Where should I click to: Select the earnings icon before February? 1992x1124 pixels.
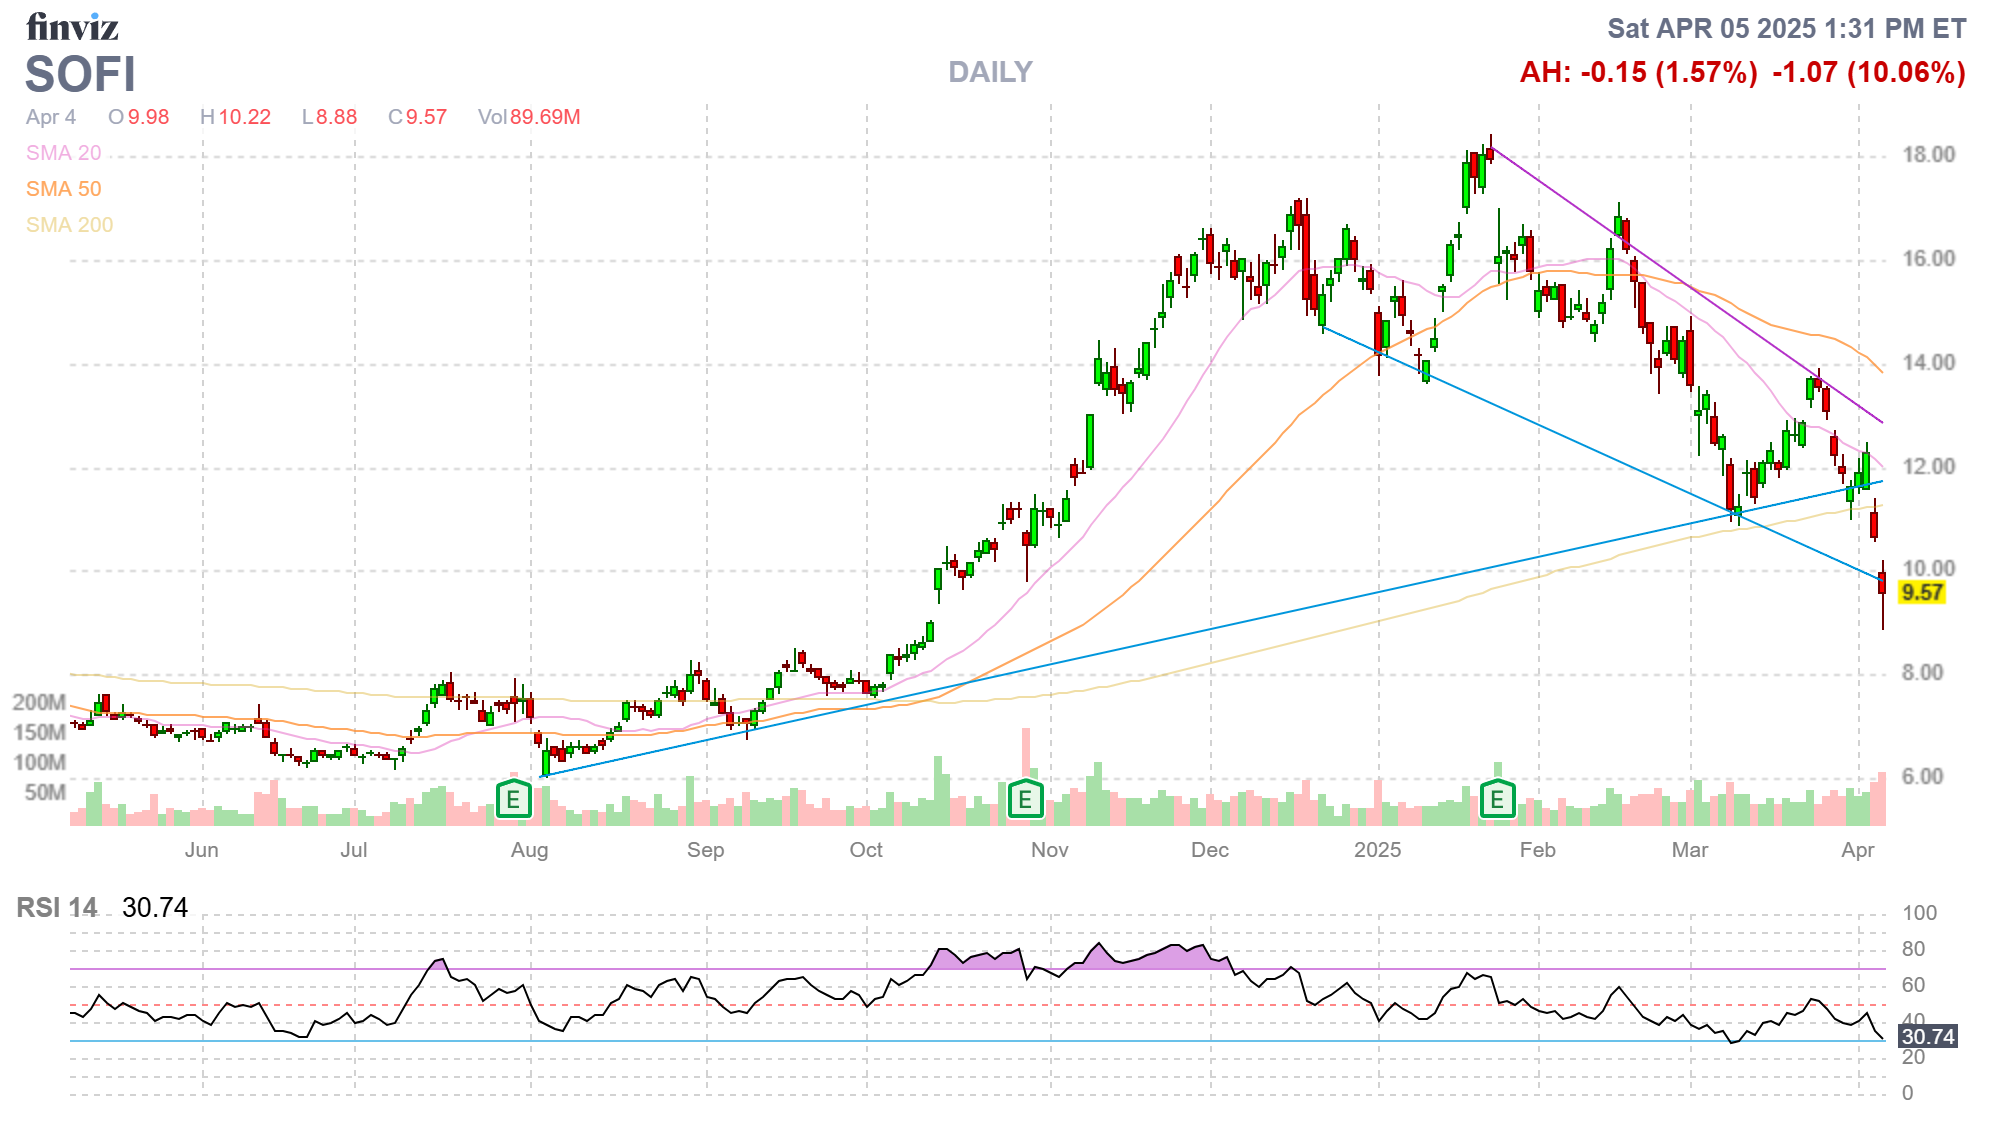tap(1497, 800)
